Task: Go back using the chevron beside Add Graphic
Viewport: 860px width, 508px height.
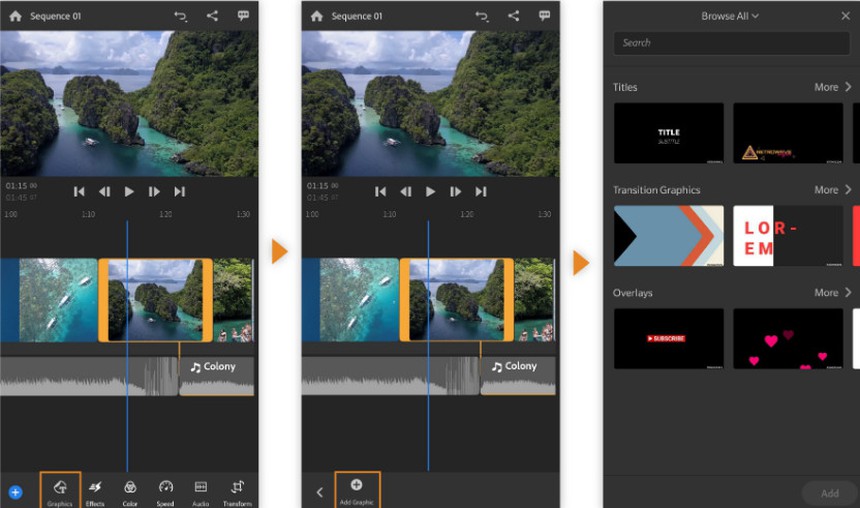Action: coord(319,492)
